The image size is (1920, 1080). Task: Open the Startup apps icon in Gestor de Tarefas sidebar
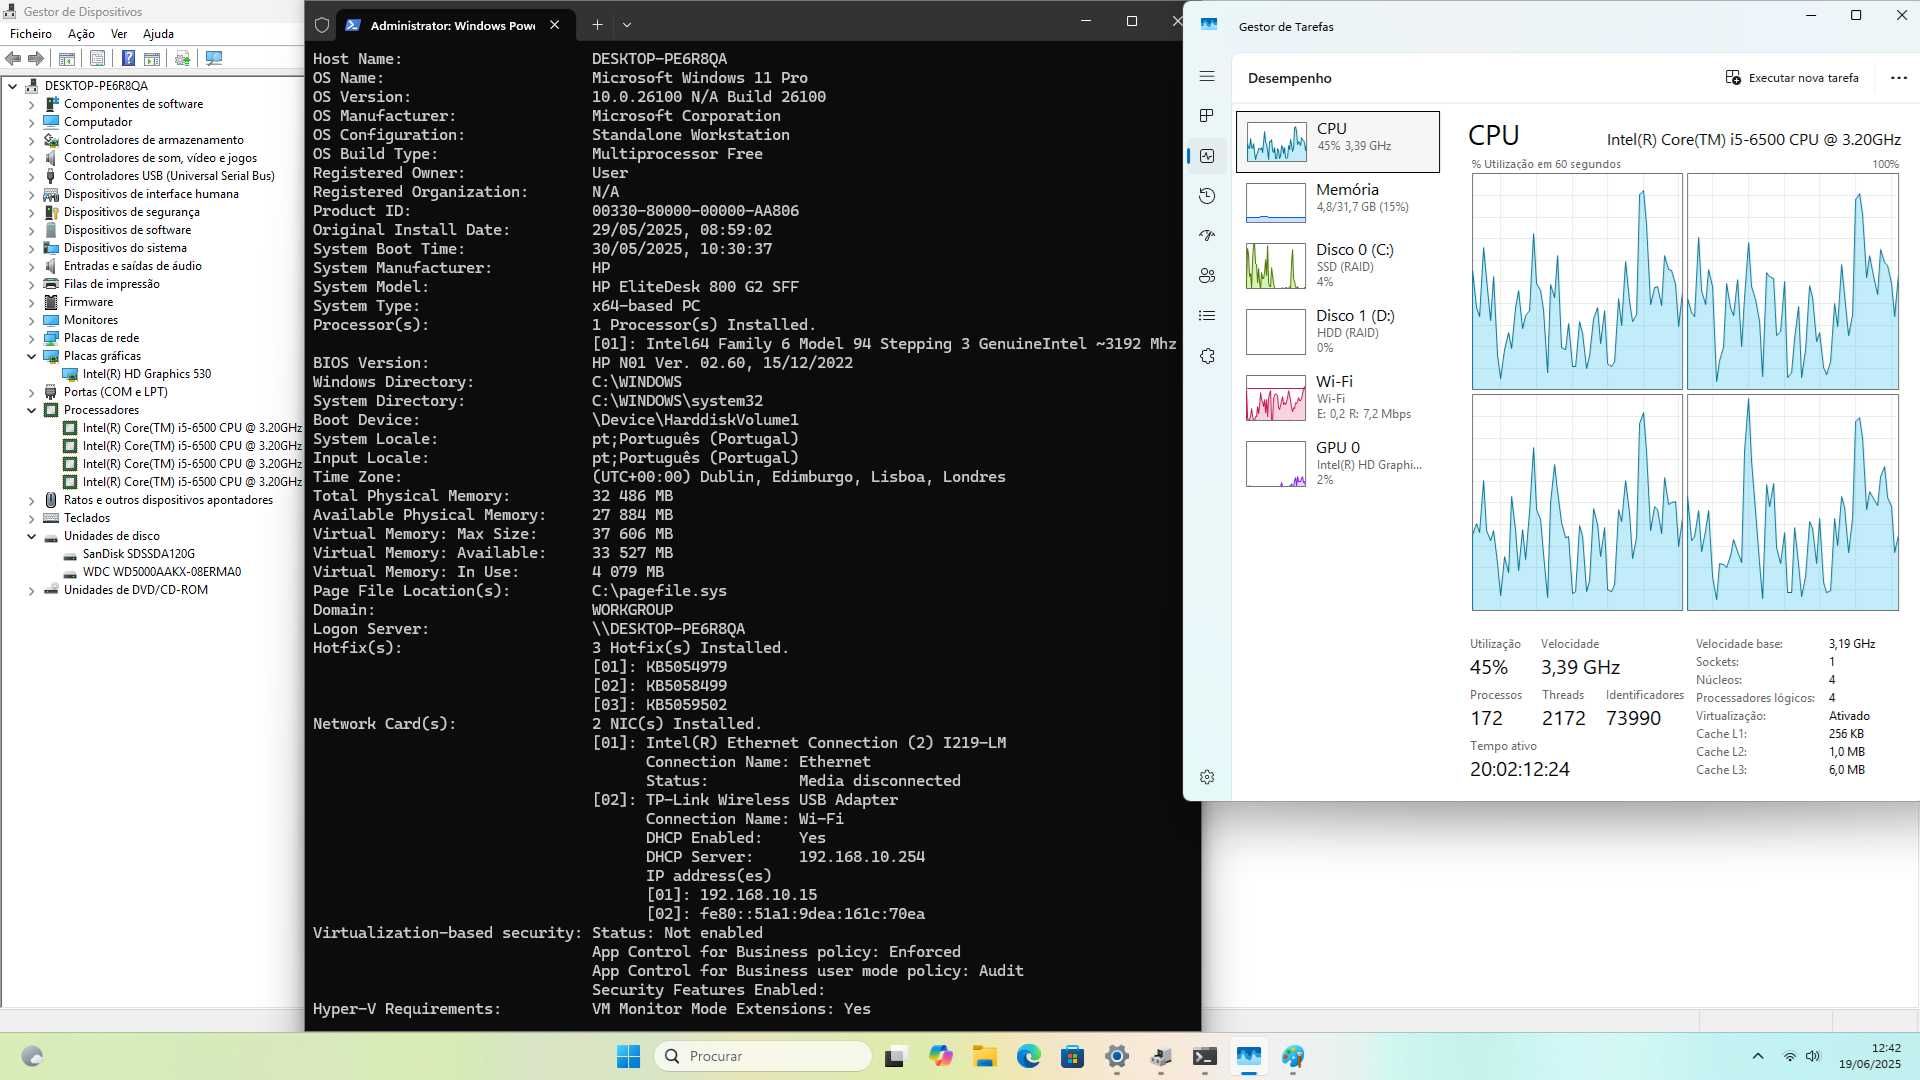[1207, 236]
